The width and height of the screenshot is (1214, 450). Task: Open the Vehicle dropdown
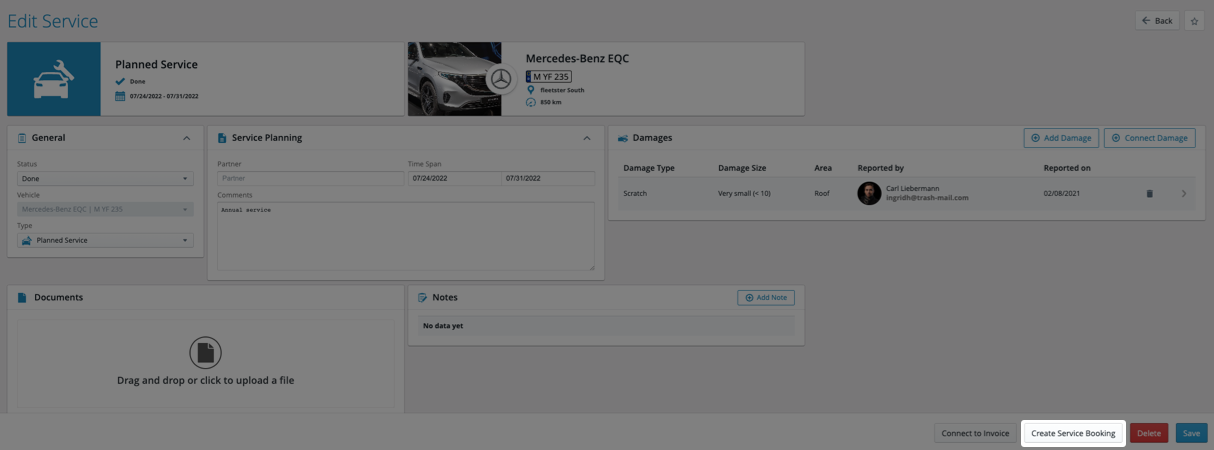(x=105, y=209)
